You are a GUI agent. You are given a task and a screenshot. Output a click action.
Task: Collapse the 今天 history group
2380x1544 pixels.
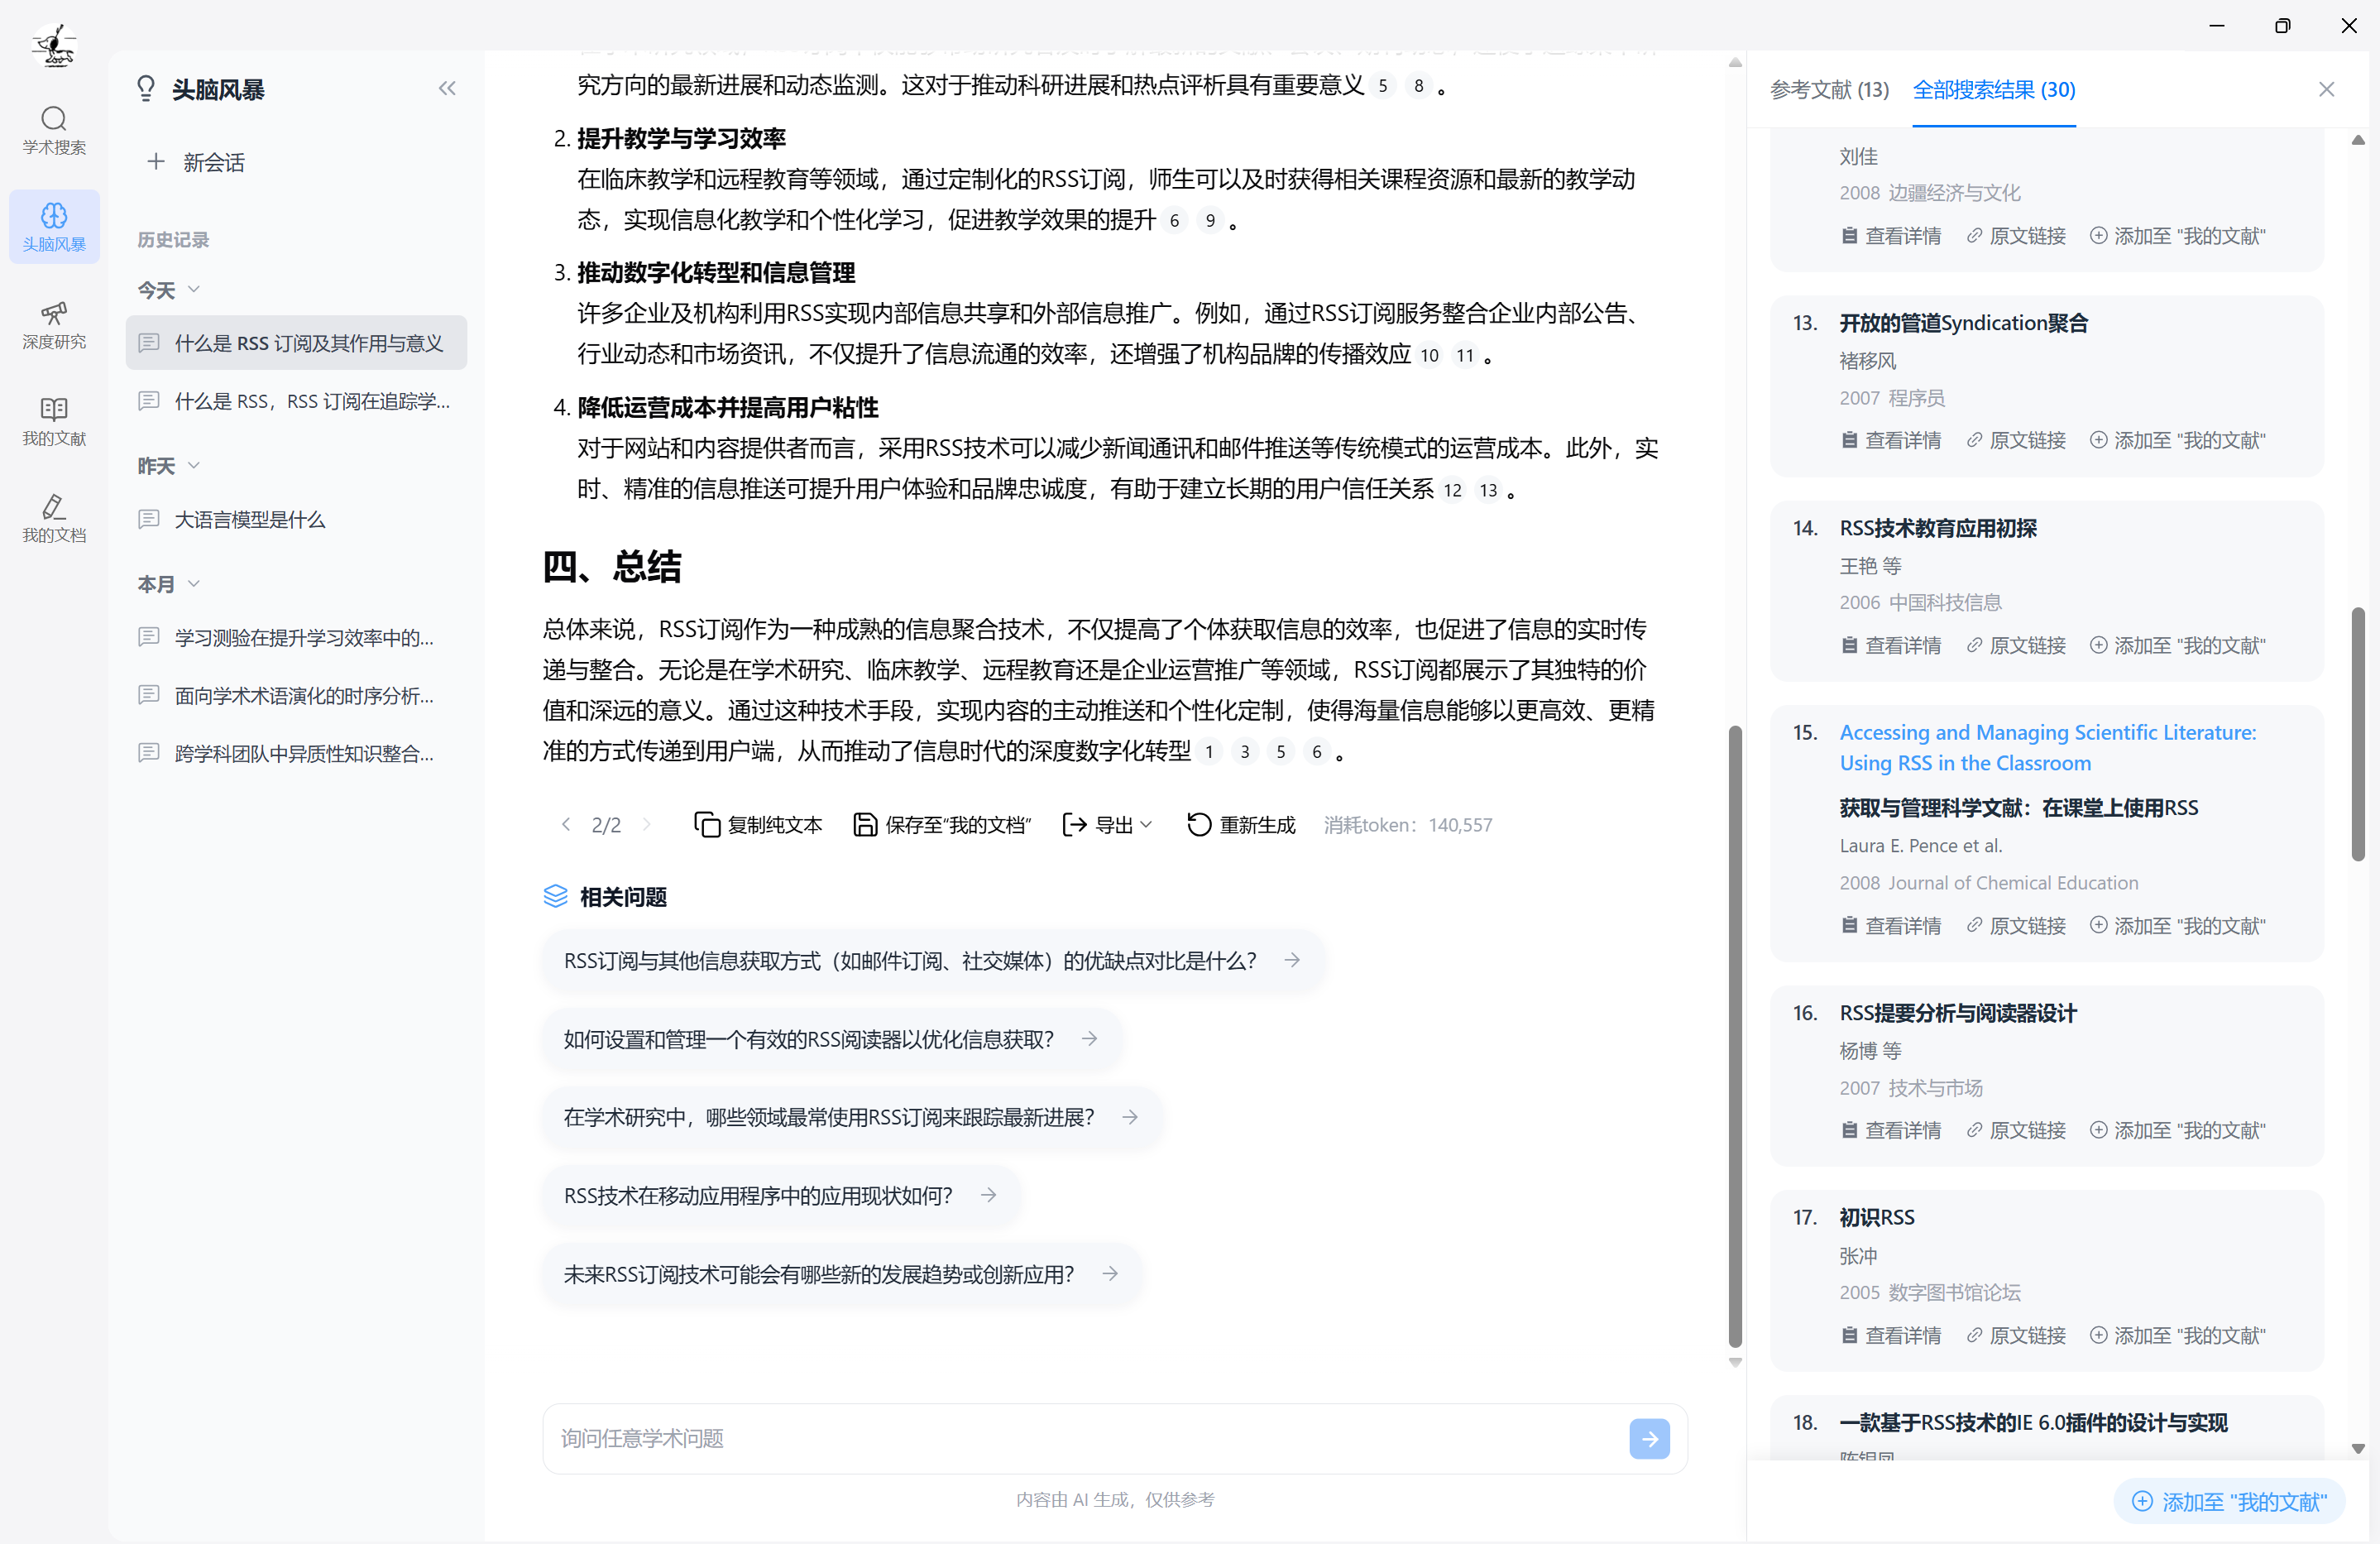point(194,290)
